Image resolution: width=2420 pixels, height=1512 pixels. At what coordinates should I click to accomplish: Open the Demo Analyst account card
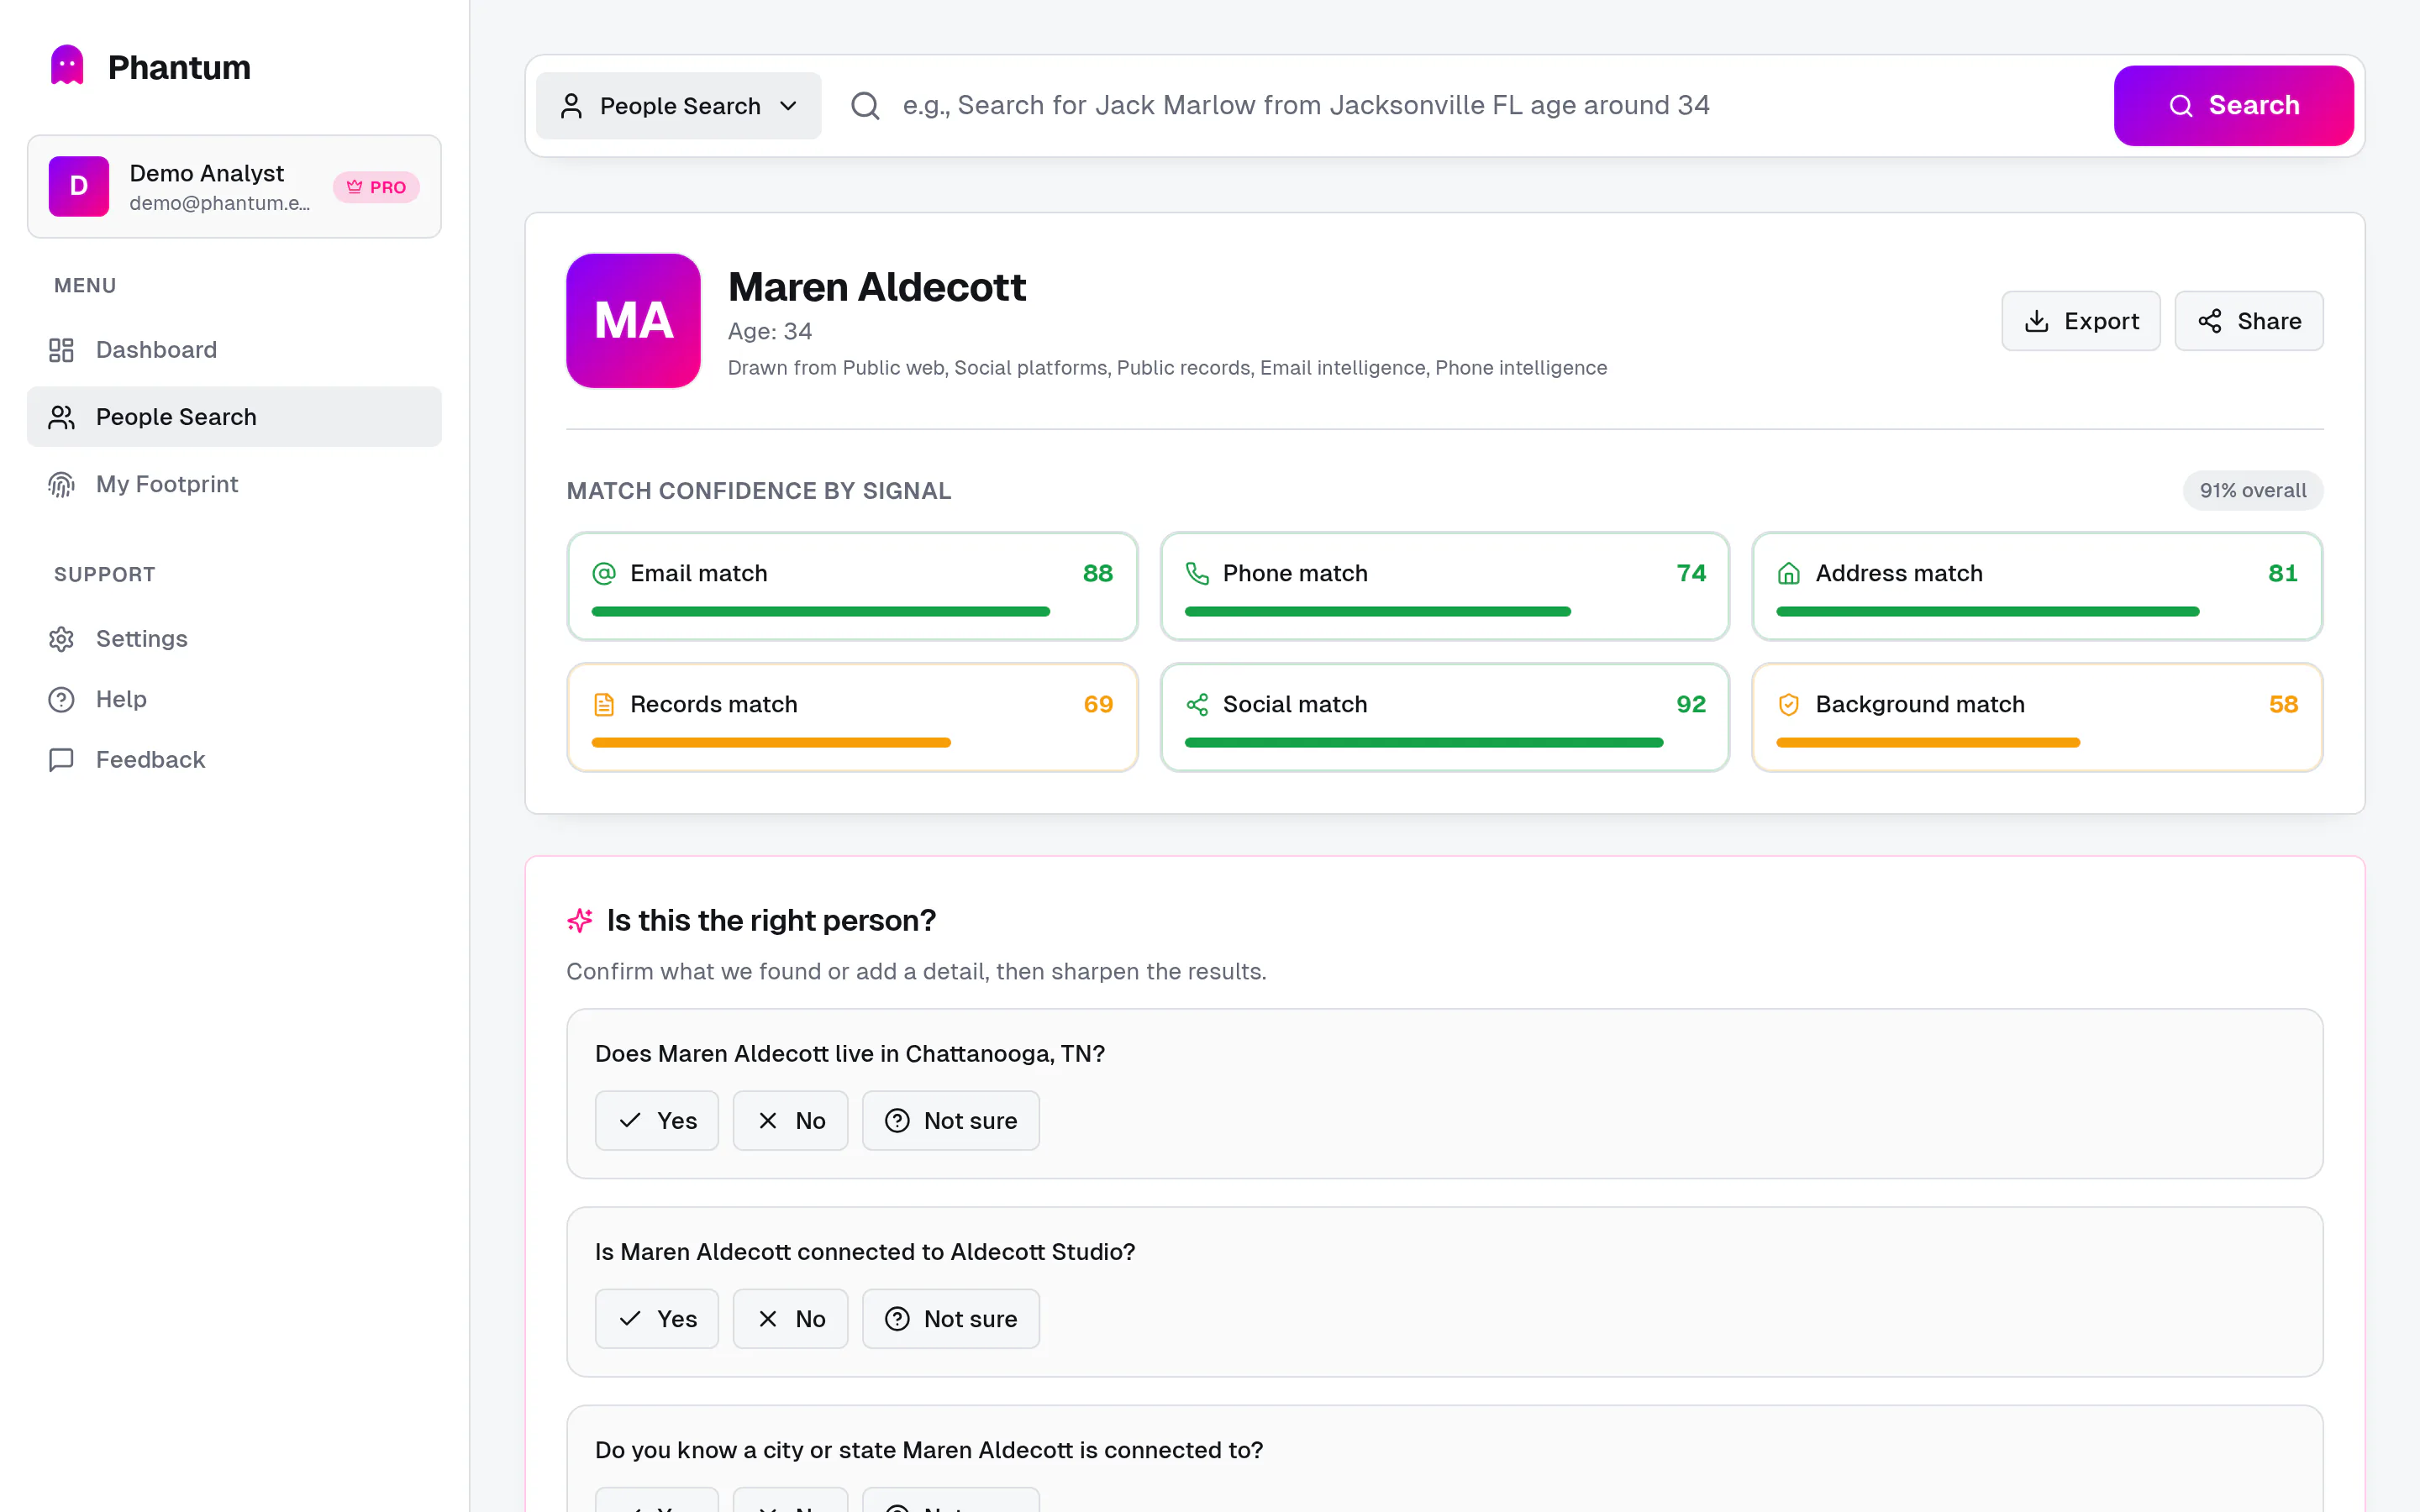click(x=234, y=187)
